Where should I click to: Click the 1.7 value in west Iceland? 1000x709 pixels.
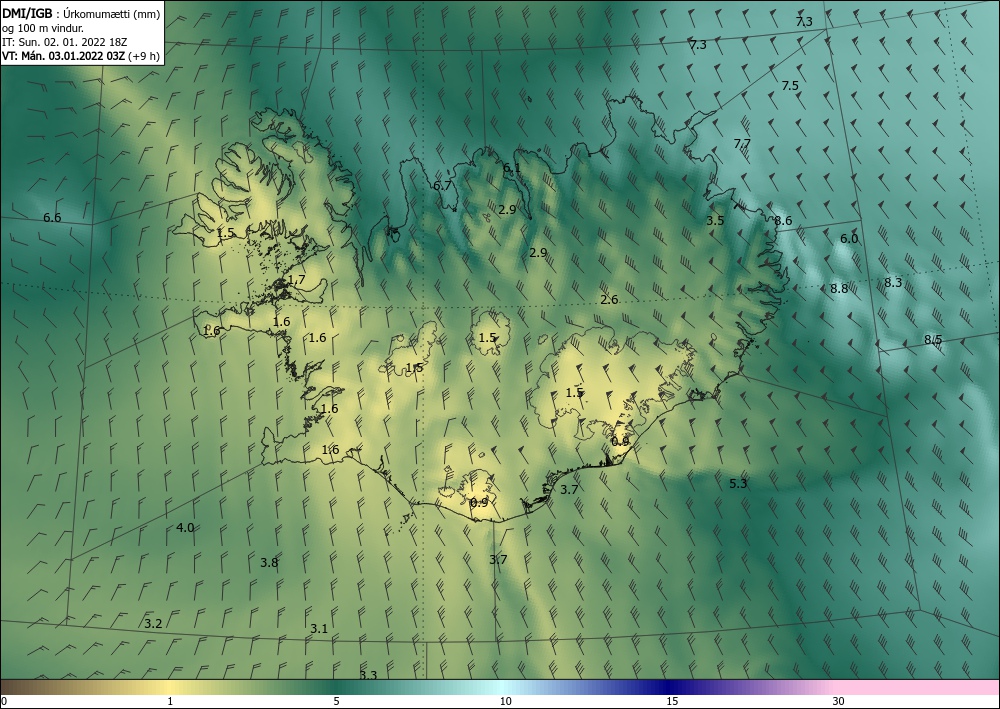point(297,280)
